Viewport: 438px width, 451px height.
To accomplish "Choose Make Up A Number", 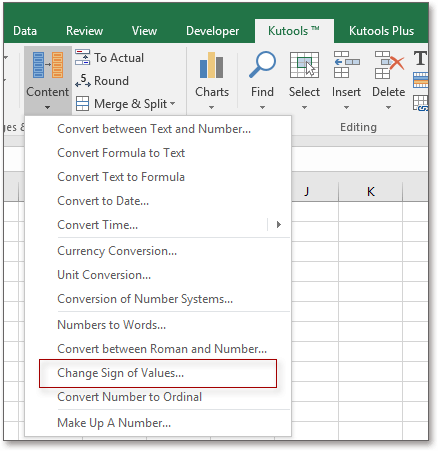I will 158,423.
